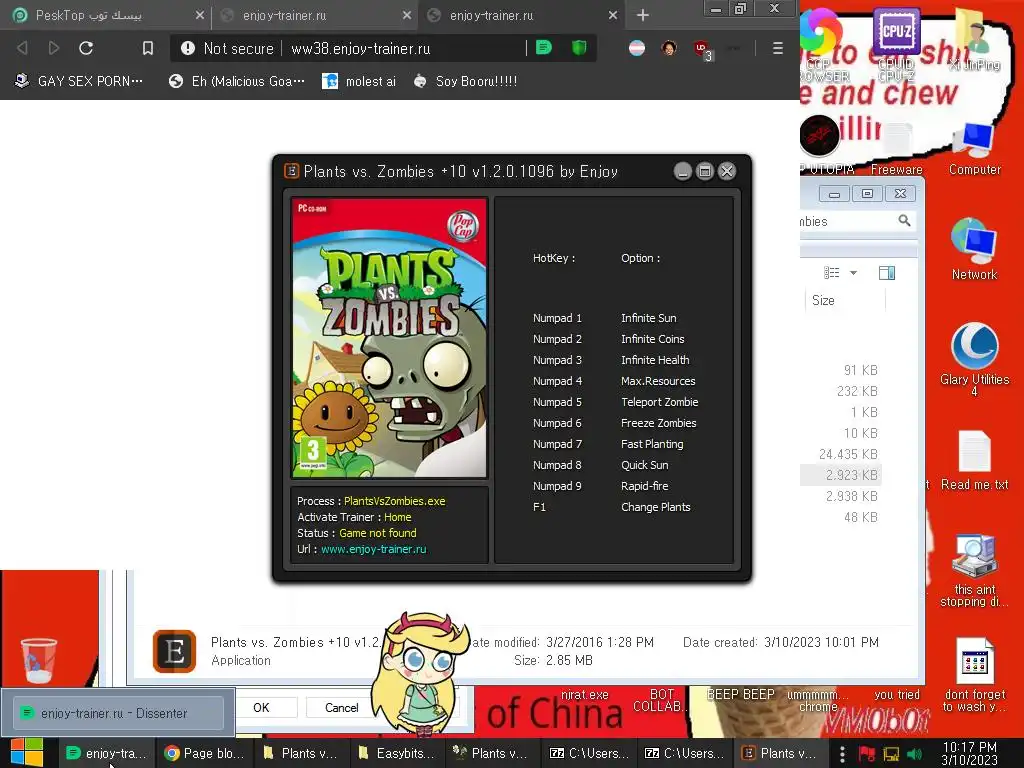Go forward in browser history
This screenshot has width=1024, height=768.
pos(54,48)
